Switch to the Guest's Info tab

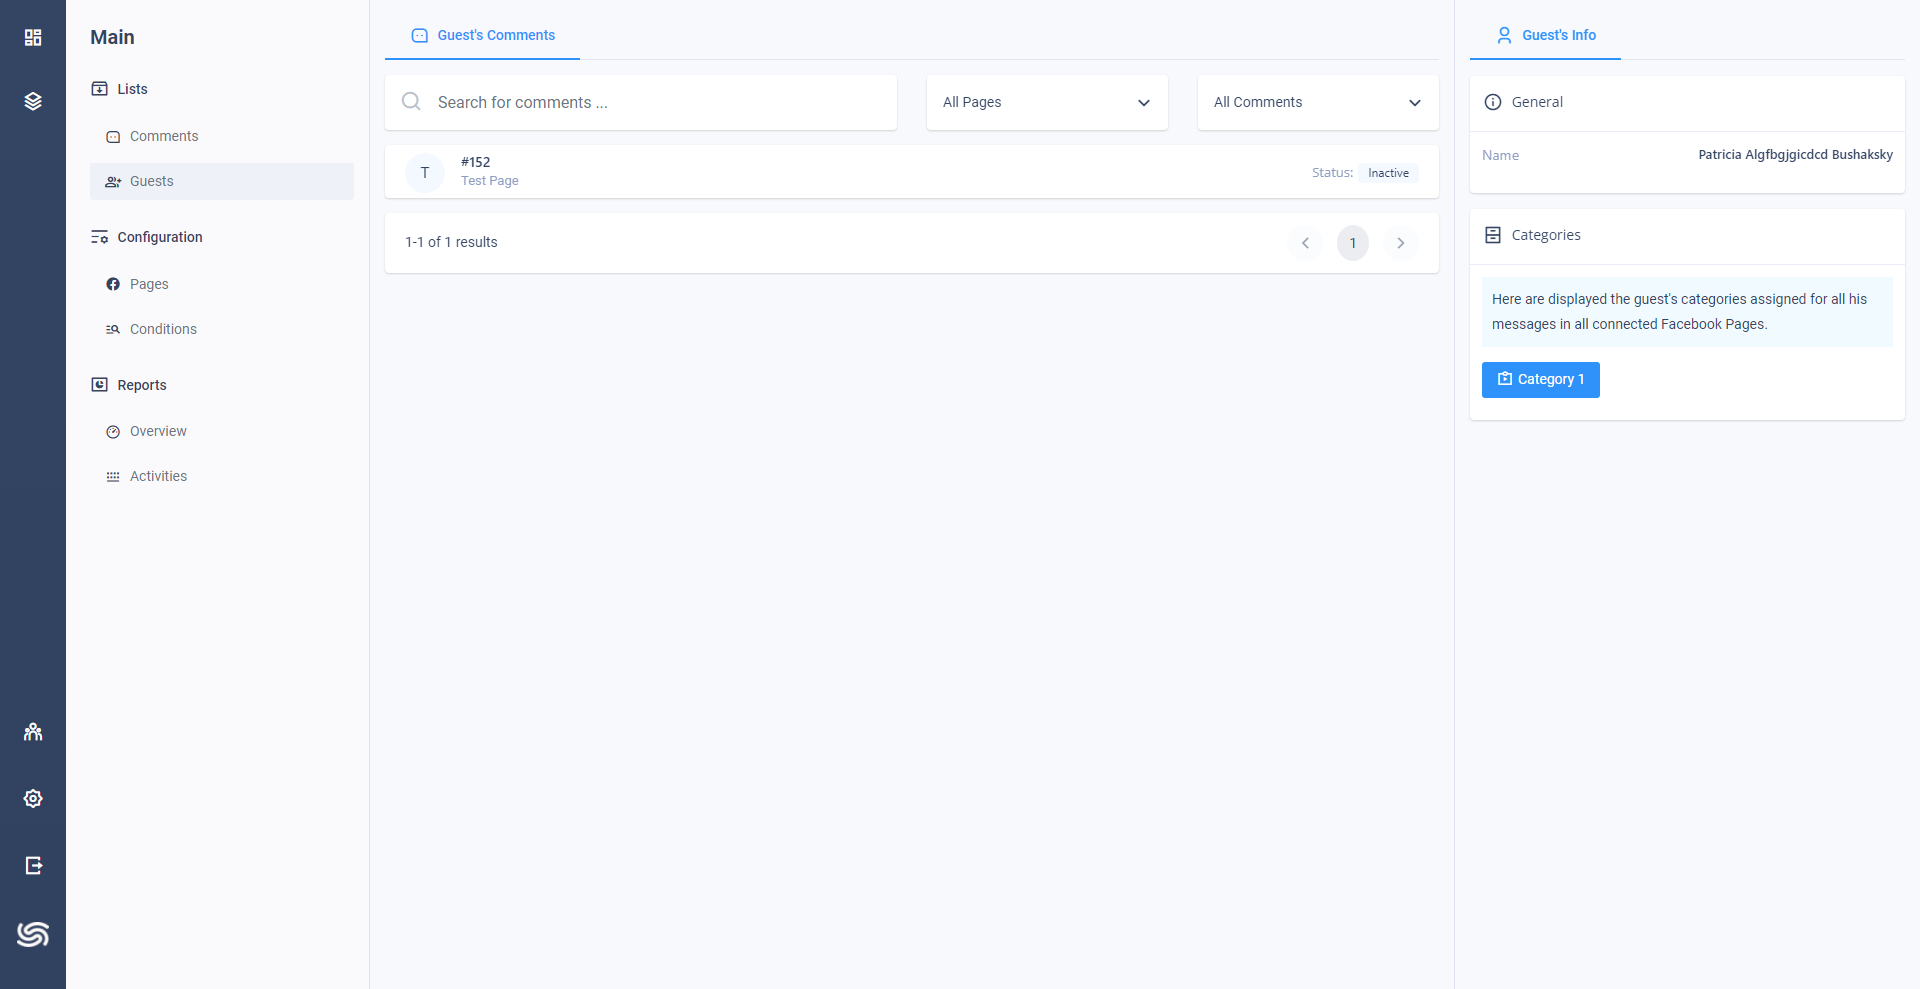tap(1545, 35)
